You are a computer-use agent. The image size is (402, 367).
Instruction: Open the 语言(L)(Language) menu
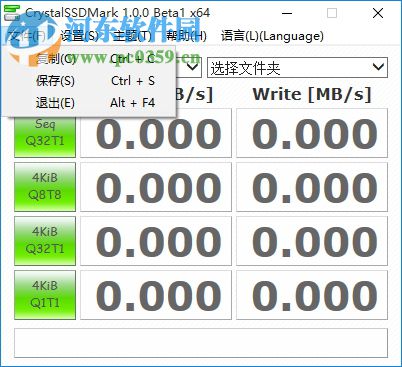[272, 36]
